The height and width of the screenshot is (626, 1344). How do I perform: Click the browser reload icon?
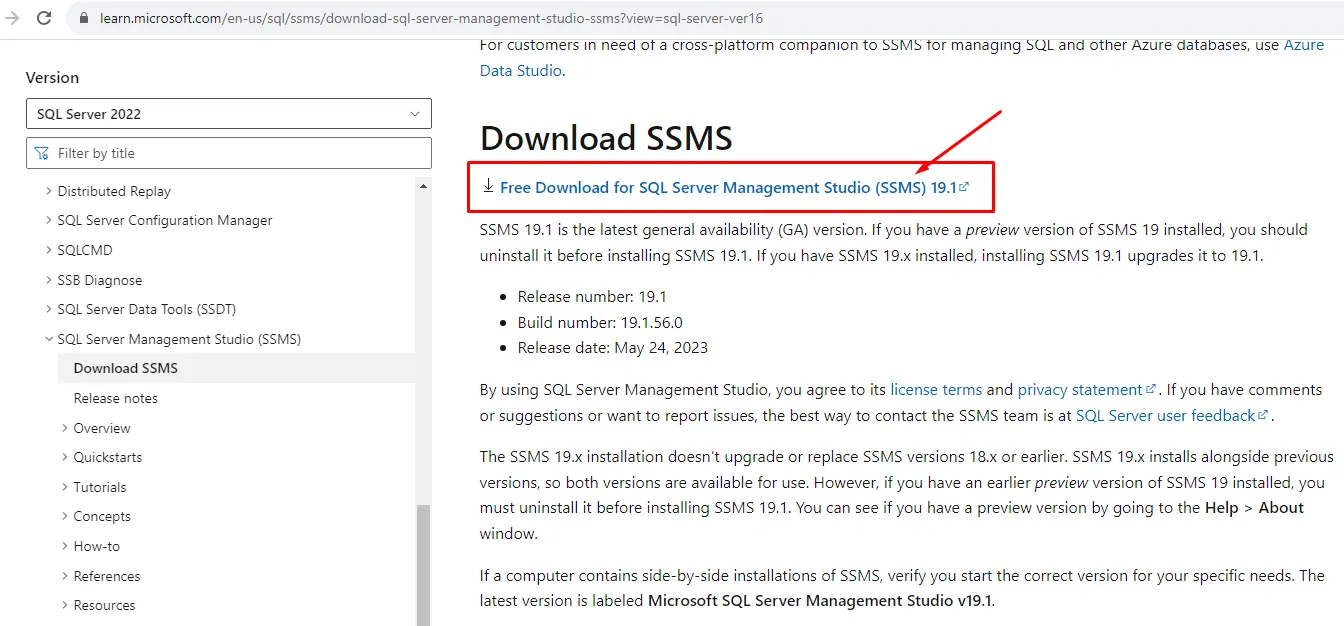(44, 18)
